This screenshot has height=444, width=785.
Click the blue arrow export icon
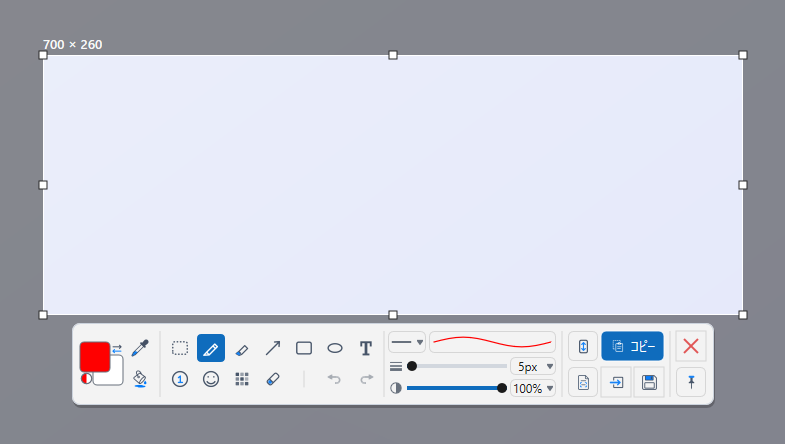tap(616, 382)
